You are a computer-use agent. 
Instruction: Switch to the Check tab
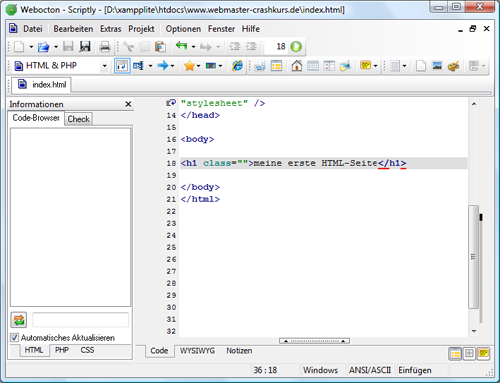tap(79, 119)
